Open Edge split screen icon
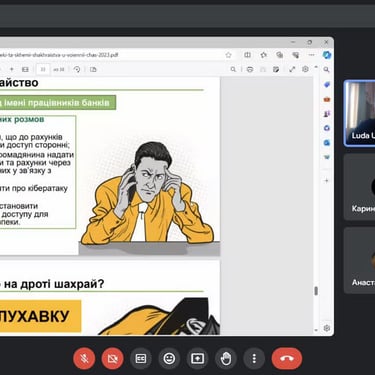This screenshot has width=375, height=375. coord(247,55)
